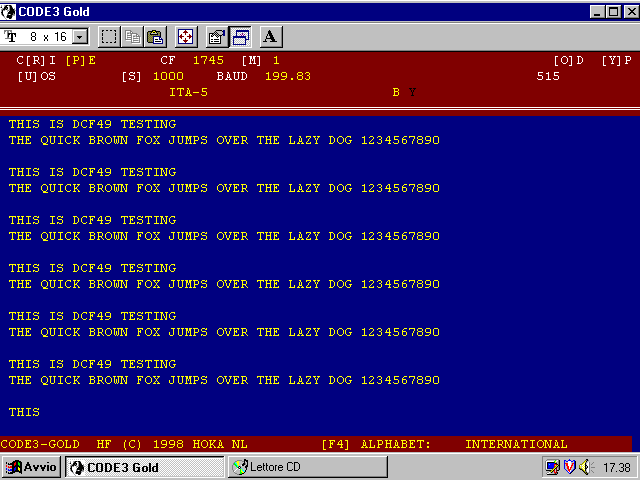Close the CODE3 Gold window
The height and width of the screenshot is (480, 640).
tap(627, 10)
